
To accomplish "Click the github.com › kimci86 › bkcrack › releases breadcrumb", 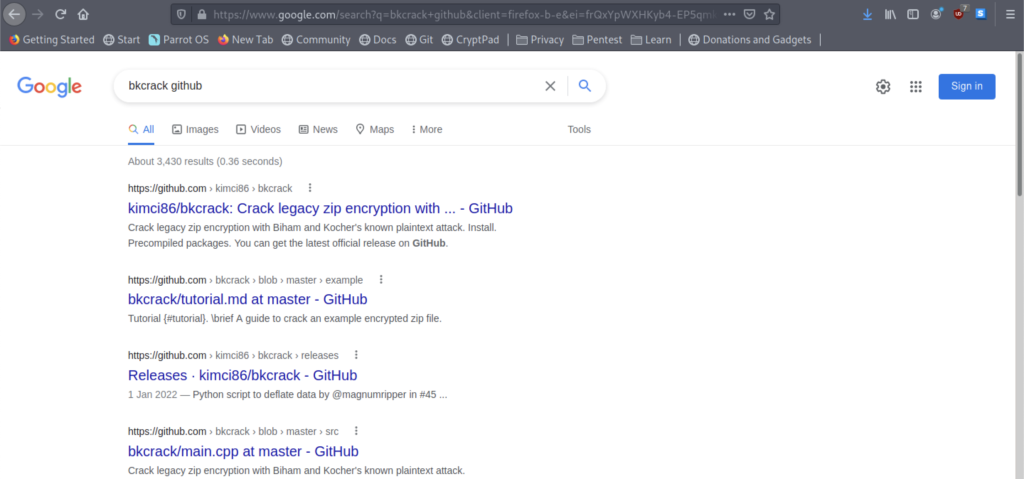I will click(233, 355).
